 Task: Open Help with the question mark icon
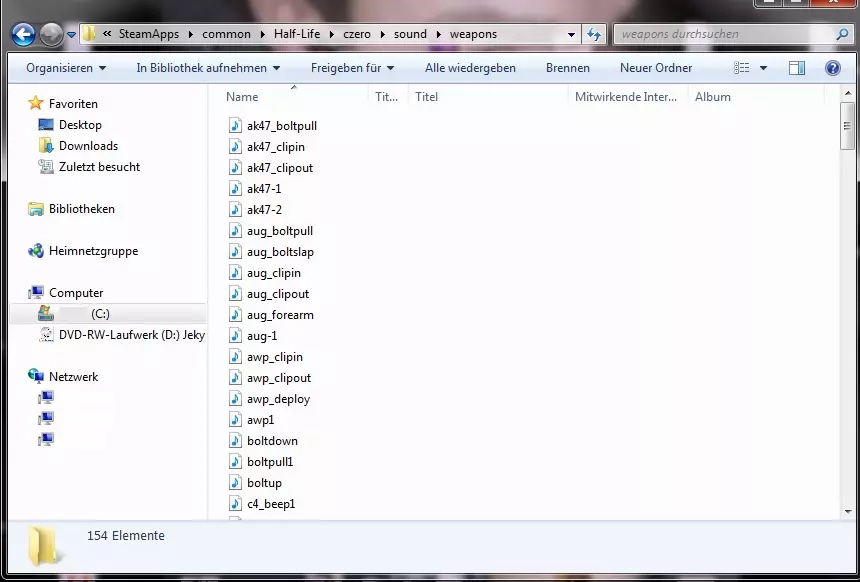(833, 68)
